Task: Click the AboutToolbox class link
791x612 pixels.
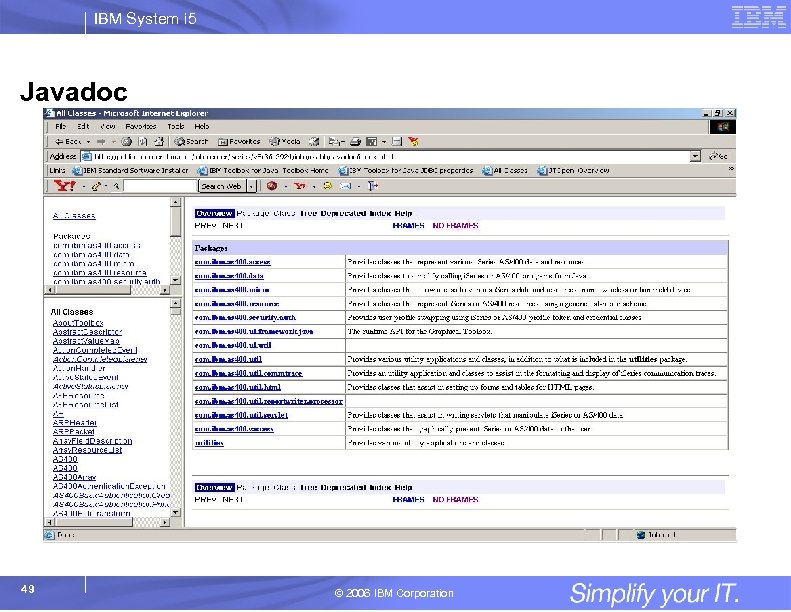Action: [x=78, y=323]
